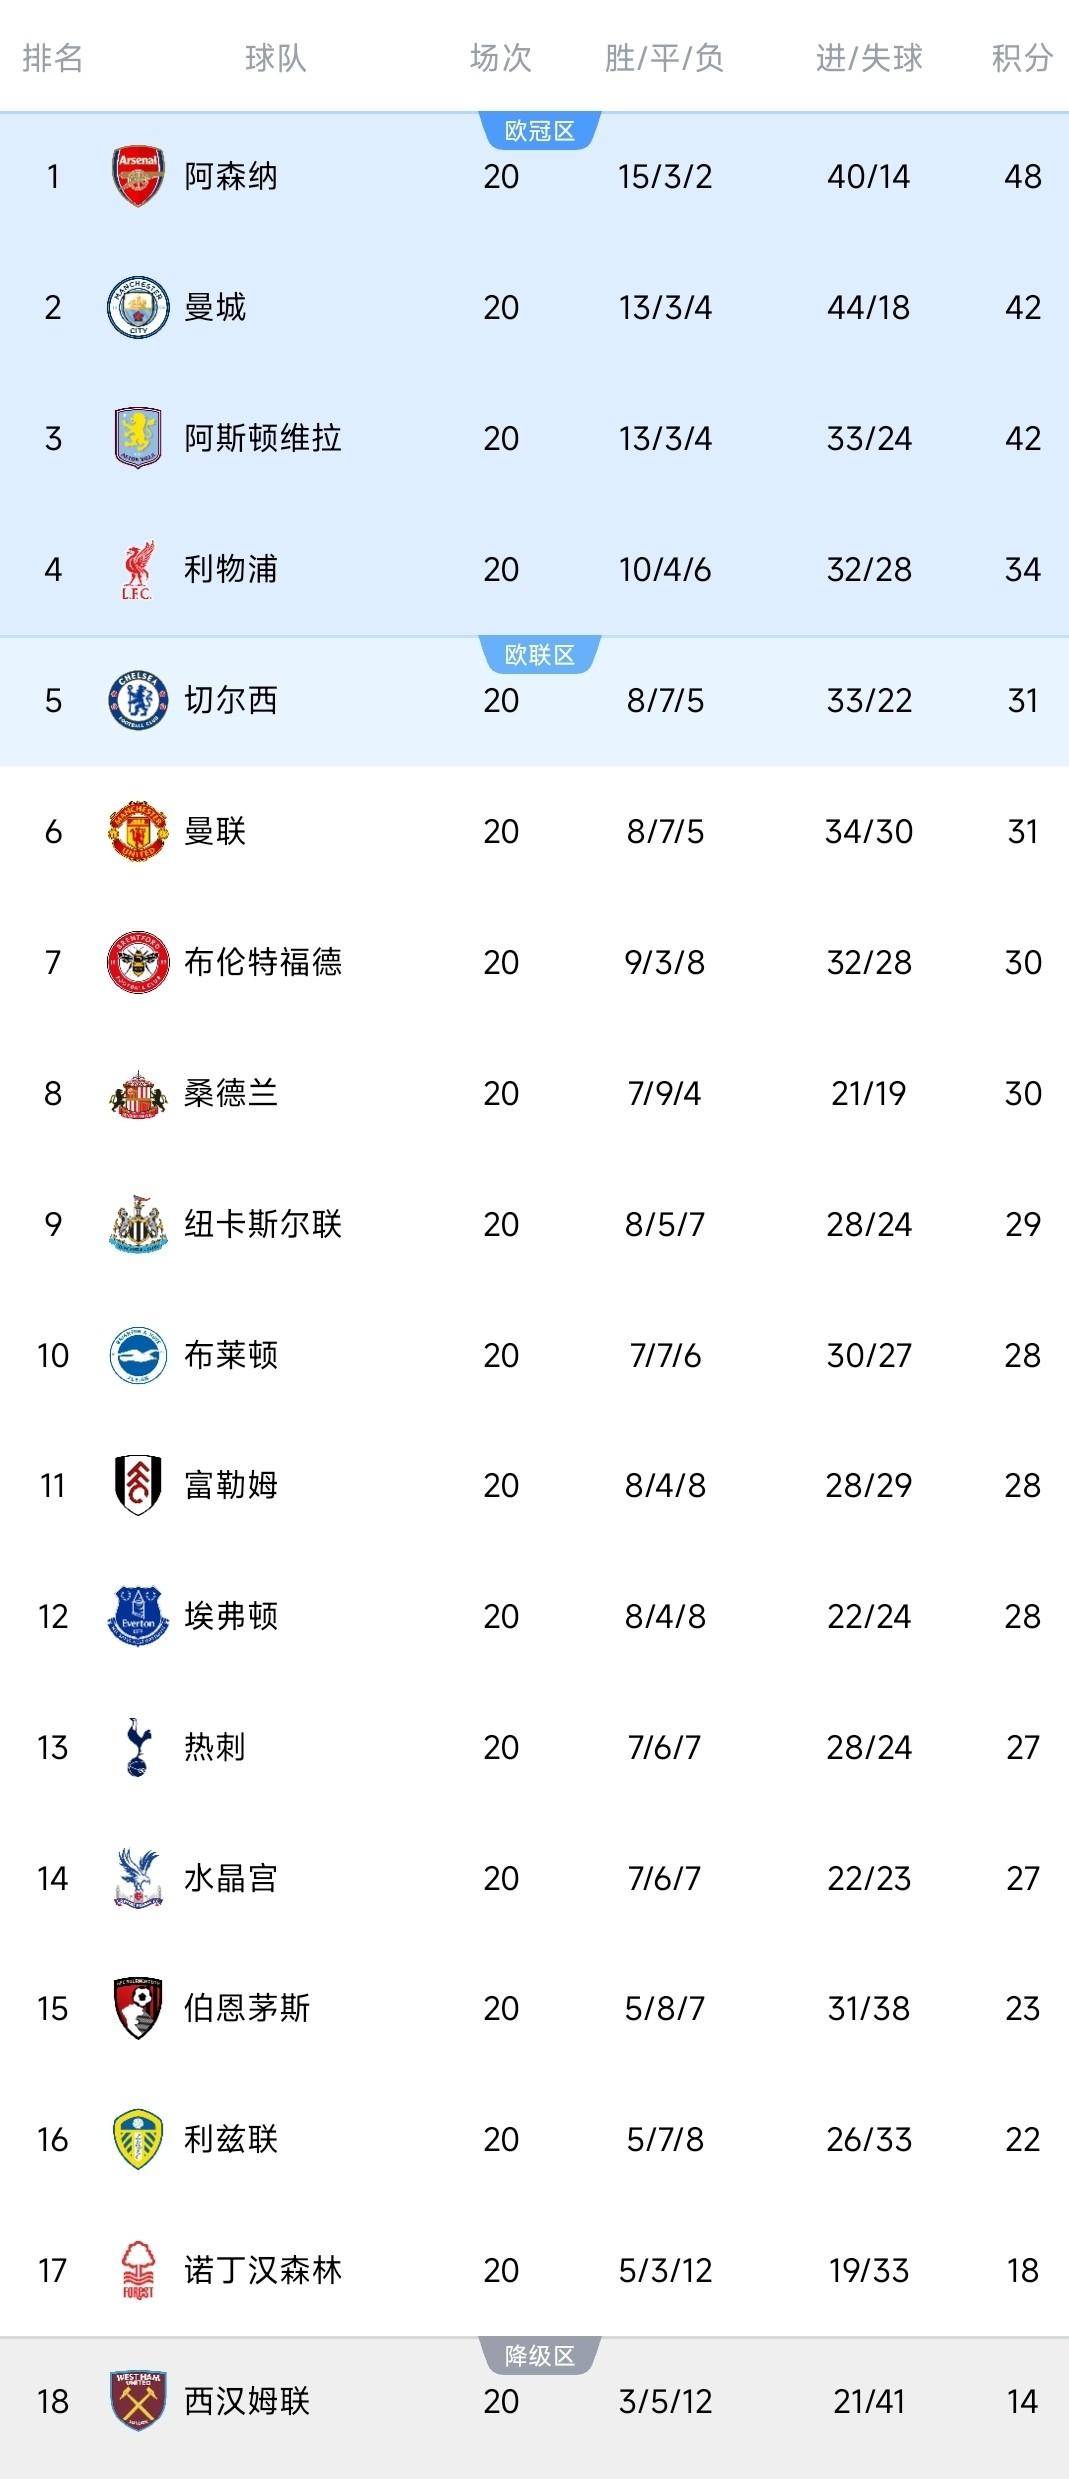This screenshot has width=1069, height=2479.
Task: Tap the 欧冠区 zone label
Action: pos(540,131)
